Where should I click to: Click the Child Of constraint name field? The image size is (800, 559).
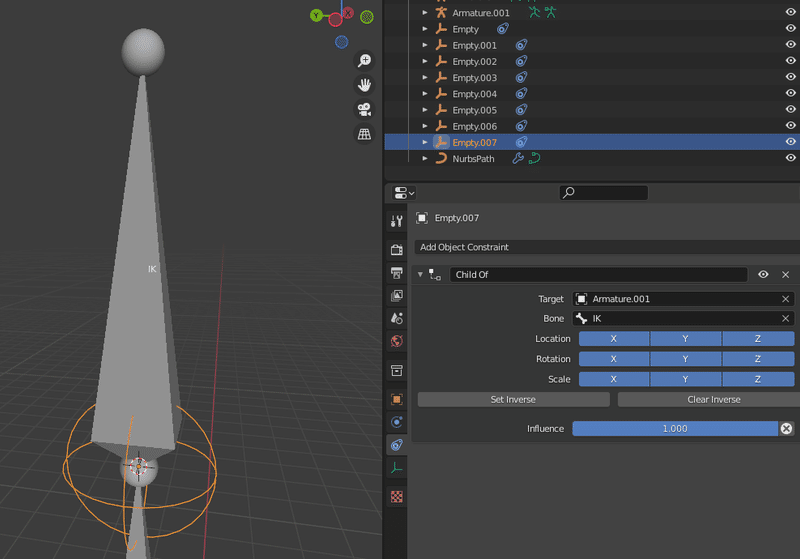pos(598,274)
